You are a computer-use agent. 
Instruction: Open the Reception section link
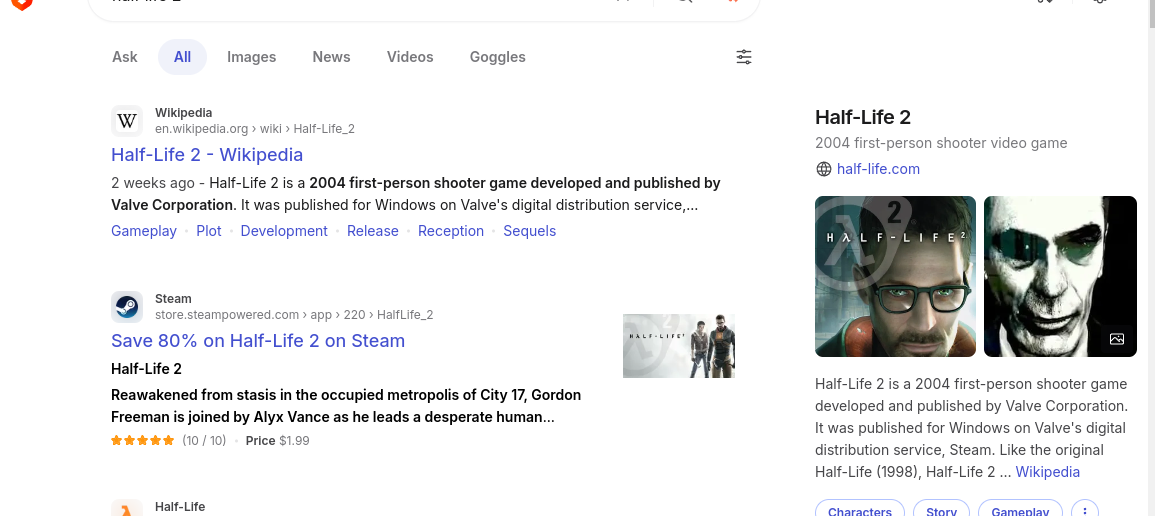451,231
